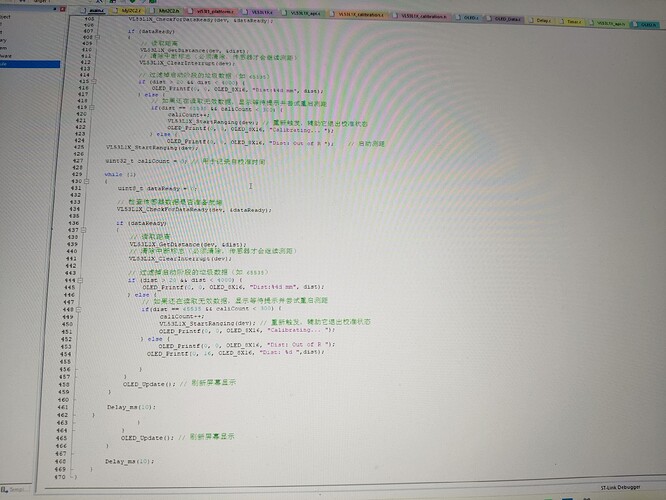Viewport: 666px width, 500px height.
Task: Switch to the OLED_Data.c tab
Action: click(x=504, y=19)
